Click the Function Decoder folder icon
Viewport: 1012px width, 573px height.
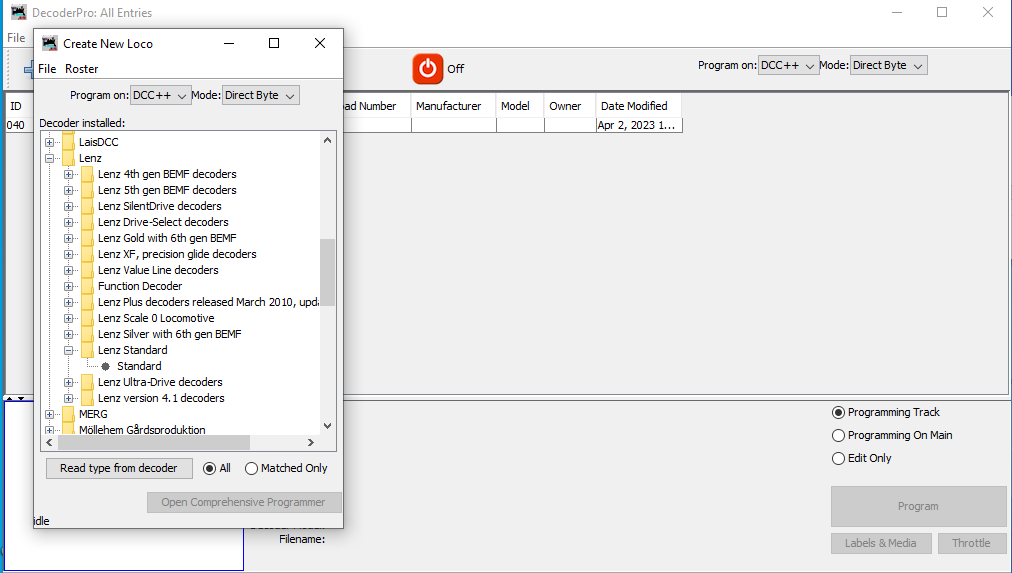click(x=88, y=286)
